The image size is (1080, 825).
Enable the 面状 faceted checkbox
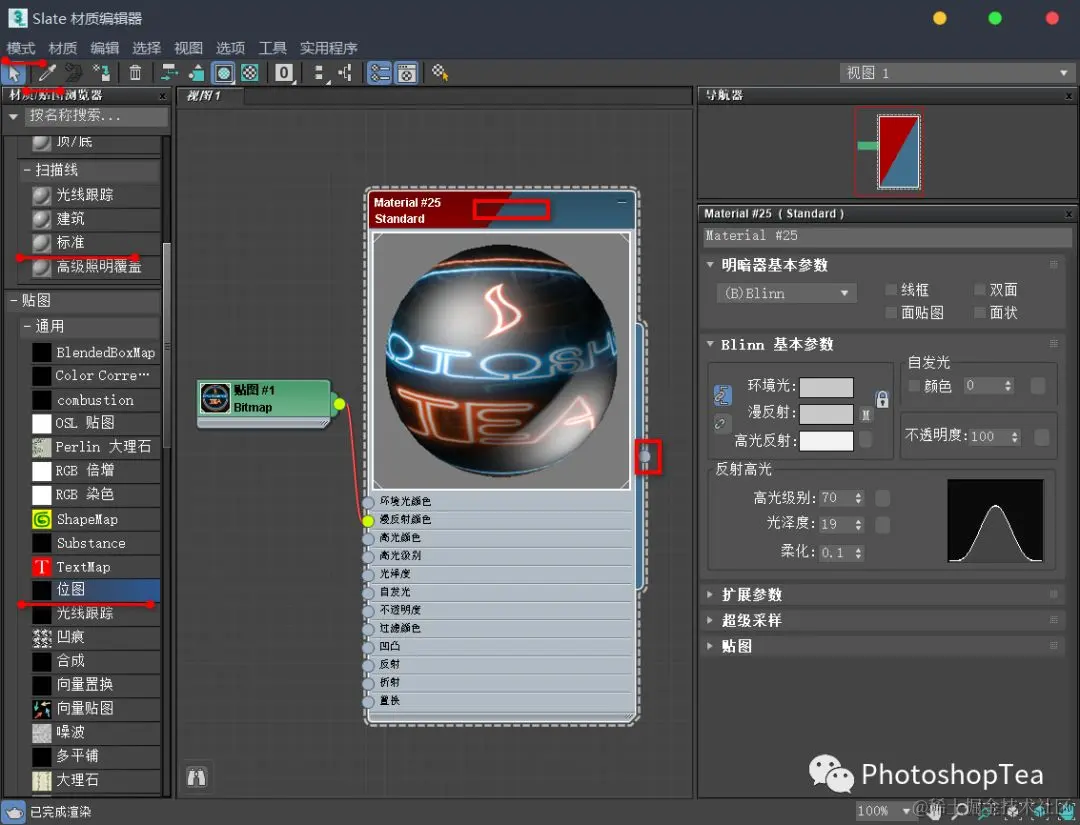coord(979,313)
